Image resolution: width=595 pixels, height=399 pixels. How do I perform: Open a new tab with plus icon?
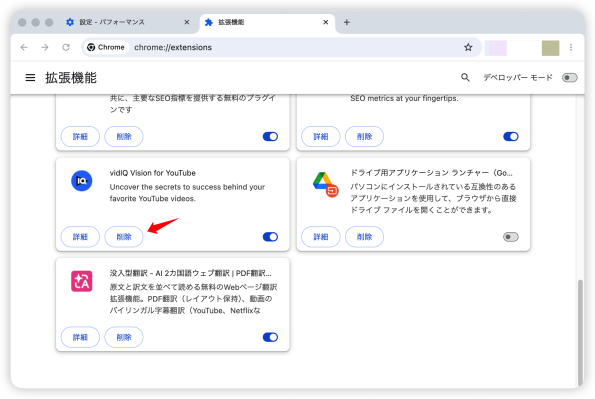(346, 22)
